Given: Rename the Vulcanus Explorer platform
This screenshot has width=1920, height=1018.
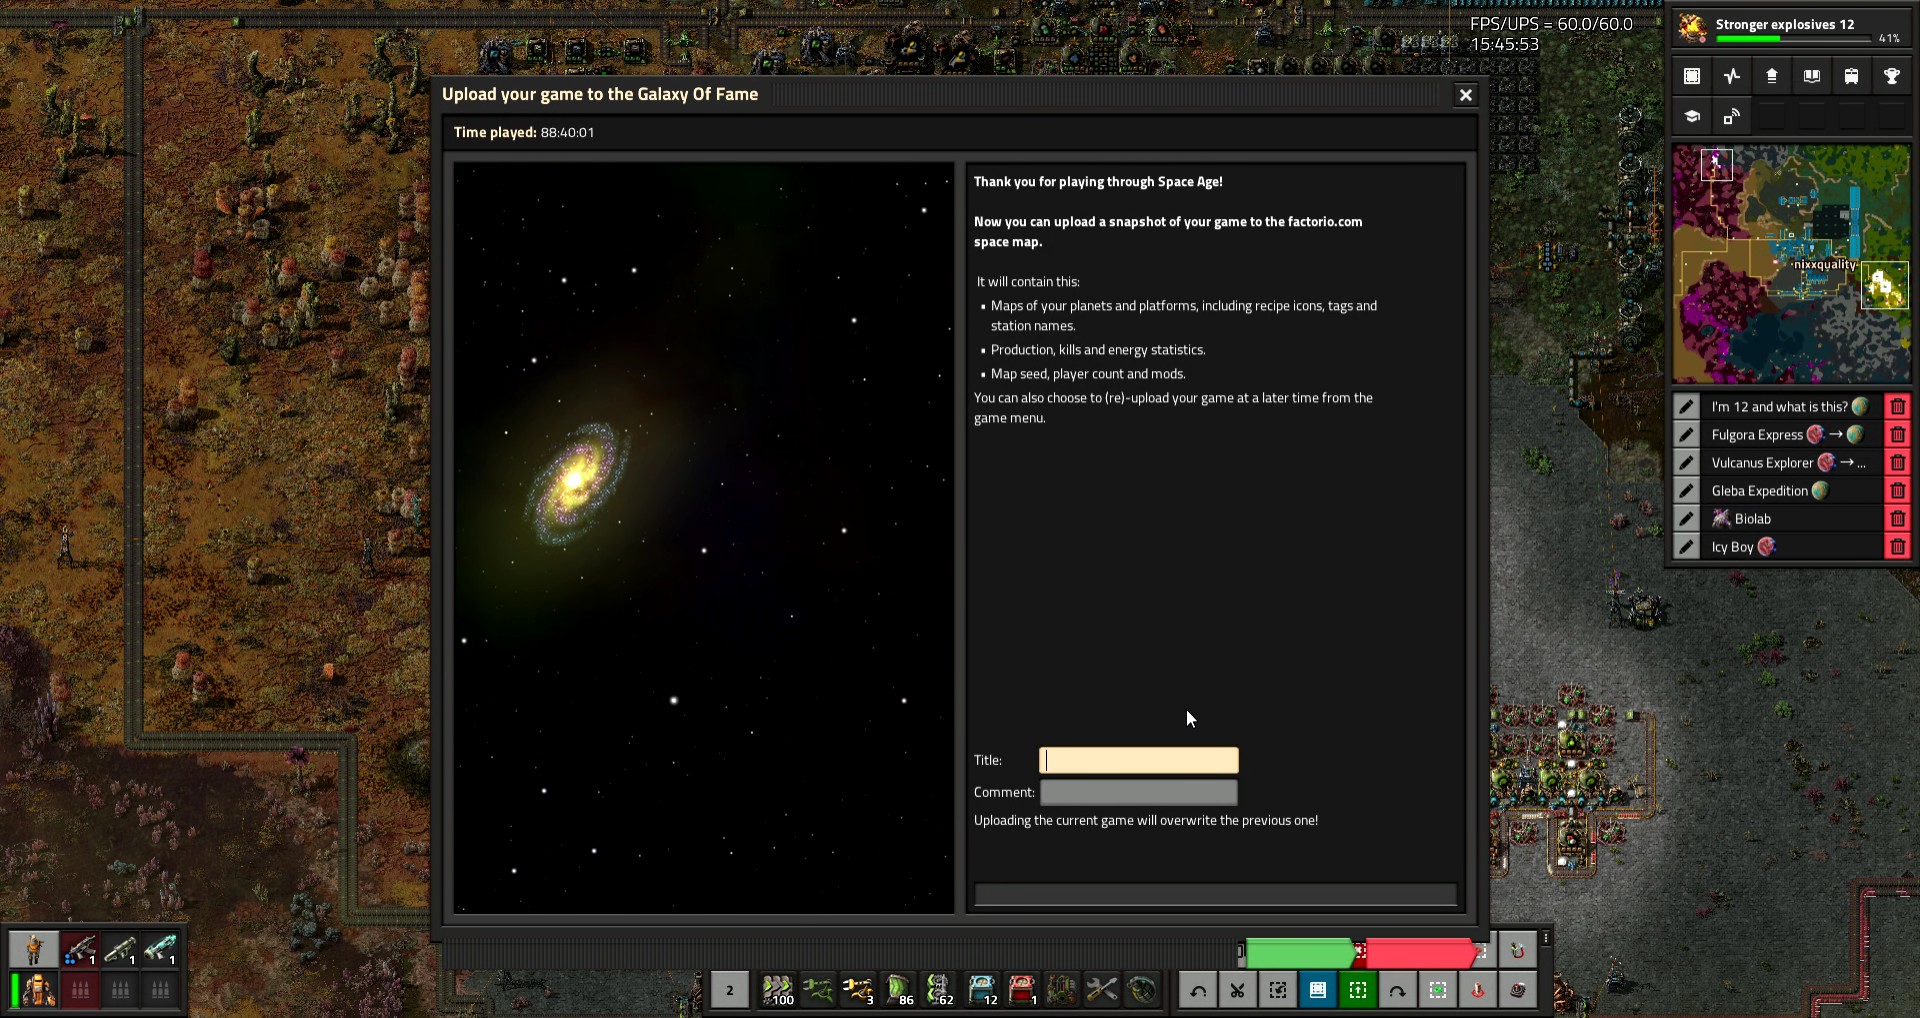Looking at the screenshot, I should 1687,463.
